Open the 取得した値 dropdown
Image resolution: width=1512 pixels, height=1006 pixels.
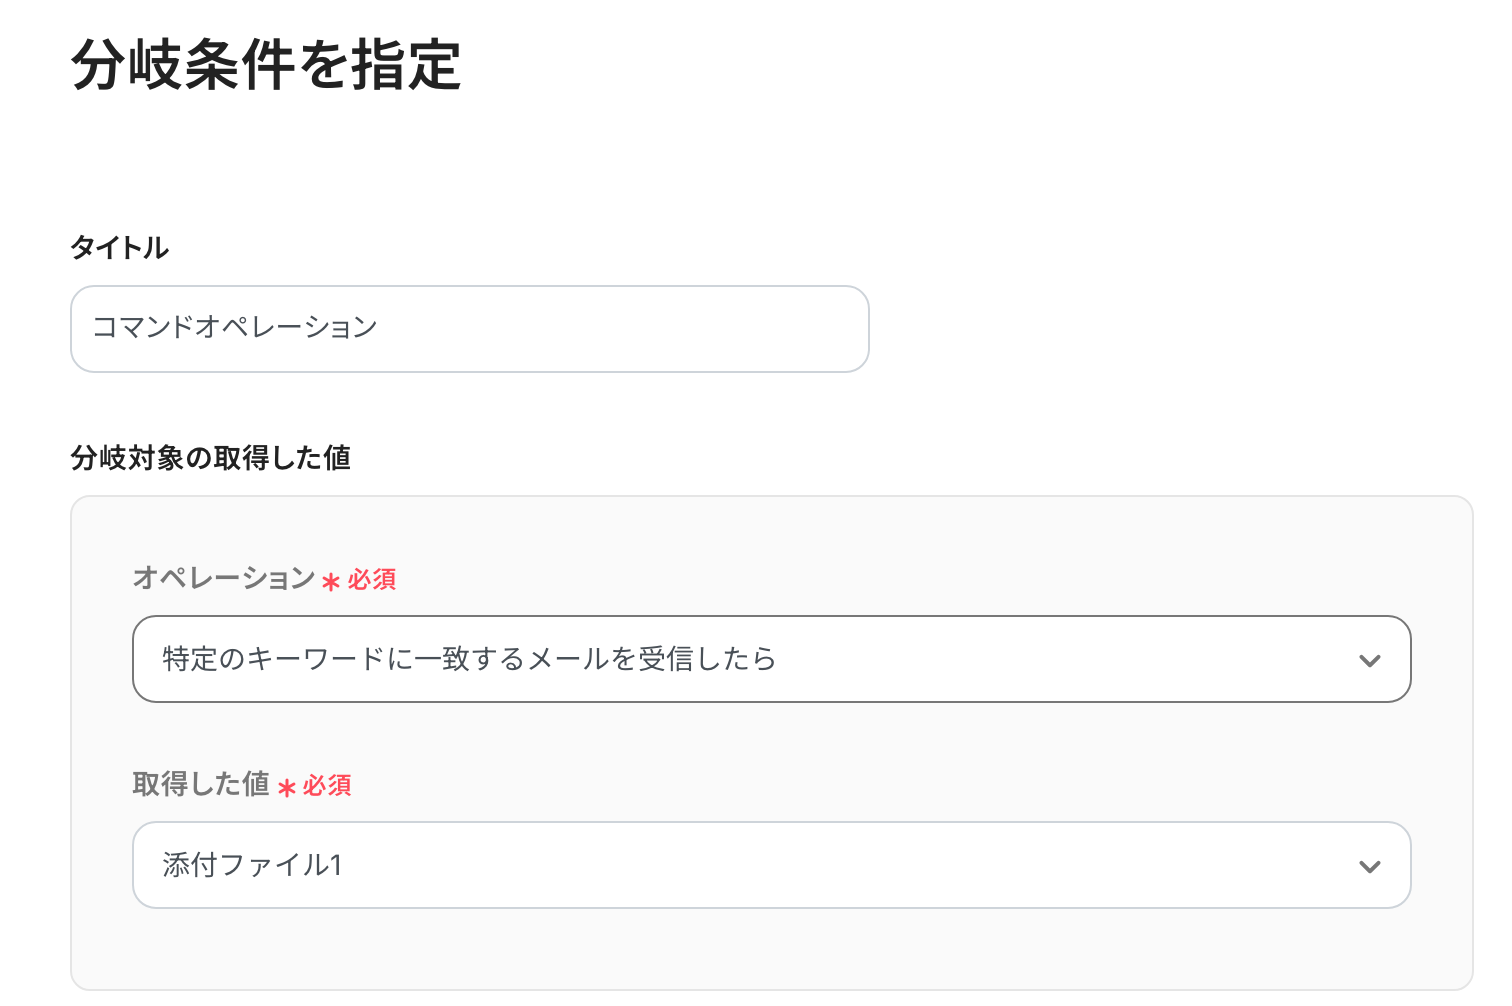[770, 865]
